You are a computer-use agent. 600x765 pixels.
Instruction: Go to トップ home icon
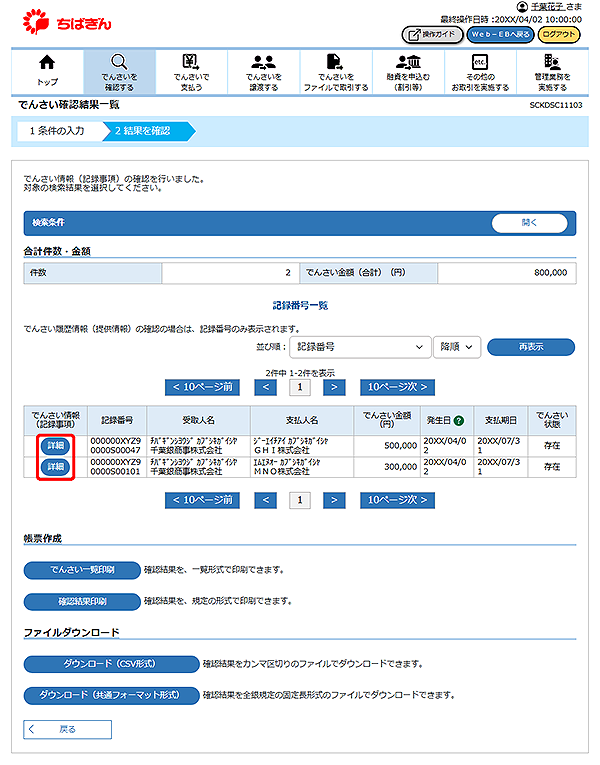[x=47, y=71]
